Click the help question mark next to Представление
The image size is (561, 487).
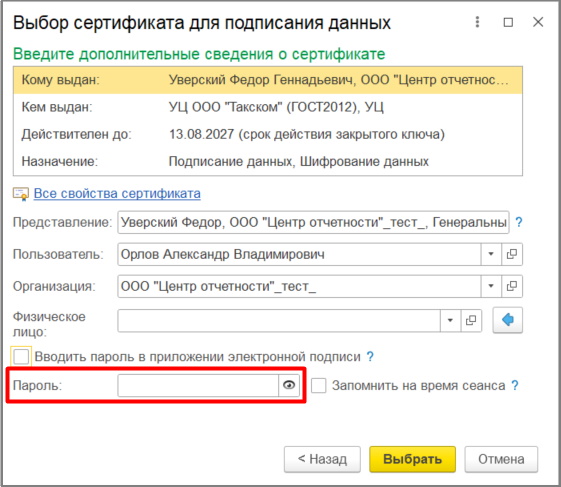pos(519,222)
